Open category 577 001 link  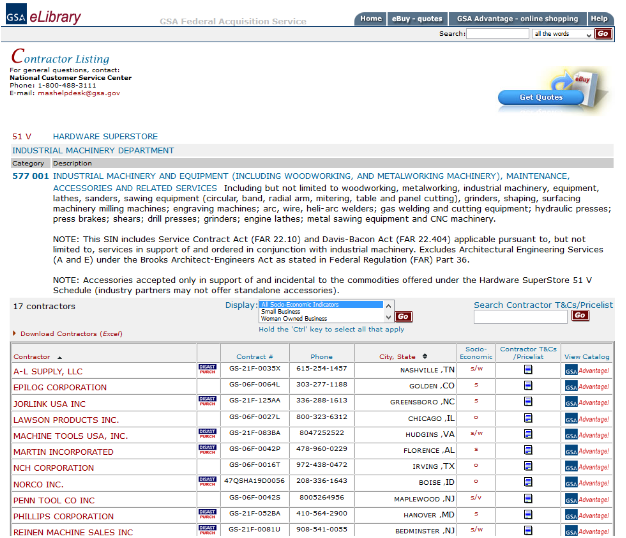(x=30, y=176)
